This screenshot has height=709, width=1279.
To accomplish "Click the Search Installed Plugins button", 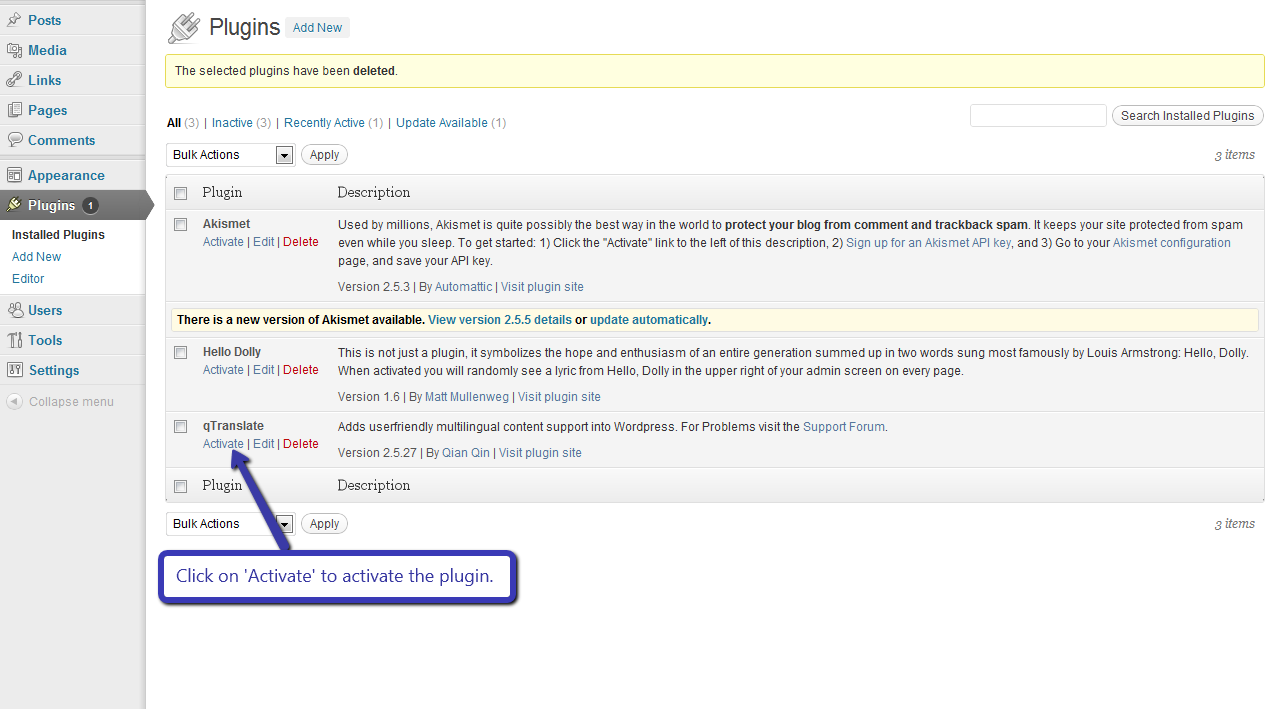I will point(1187,116).
